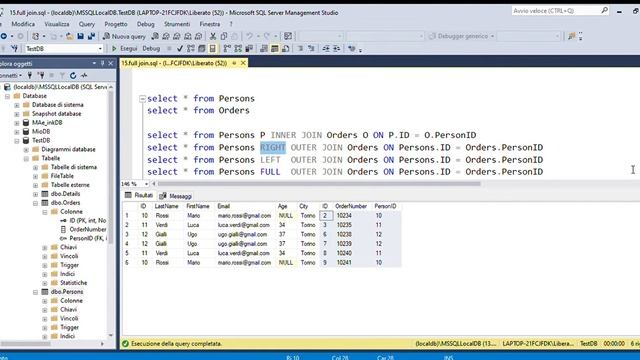Expand the Chiavi folder under dbo.Orders

point(45,248)
